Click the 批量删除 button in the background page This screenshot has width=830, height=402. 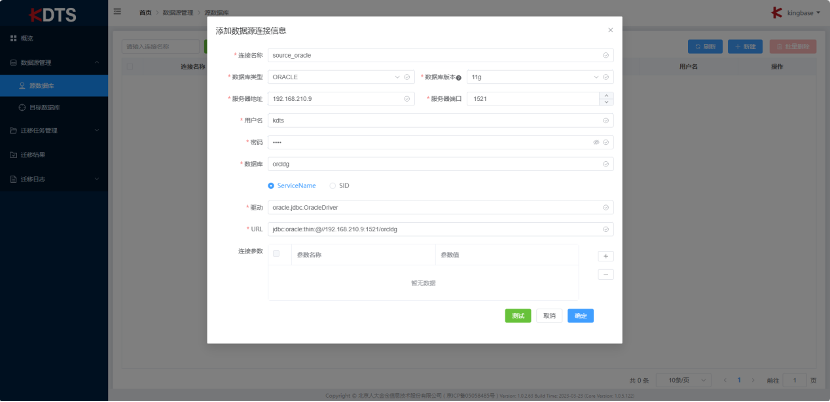[793, 47]
